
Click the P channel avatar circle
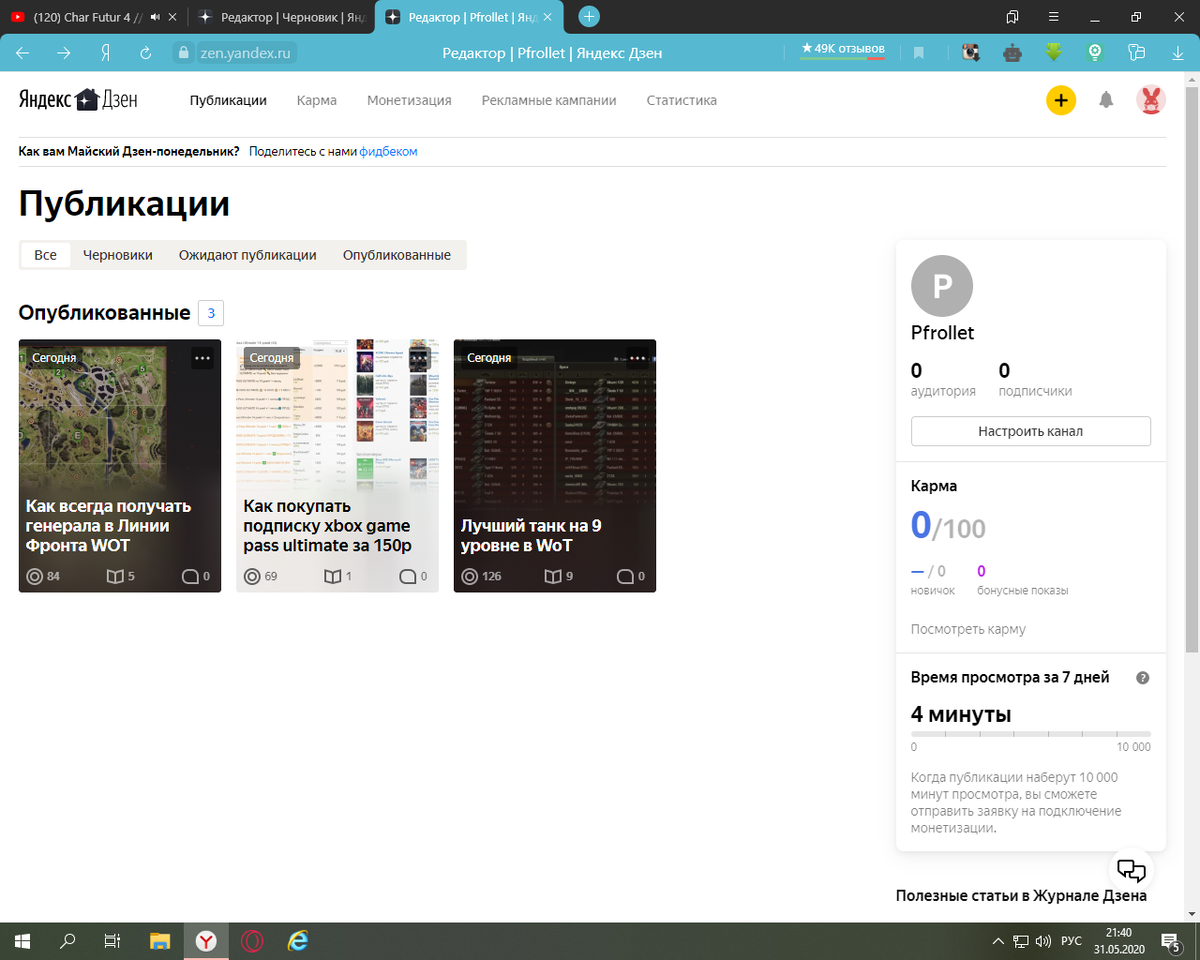942,286
